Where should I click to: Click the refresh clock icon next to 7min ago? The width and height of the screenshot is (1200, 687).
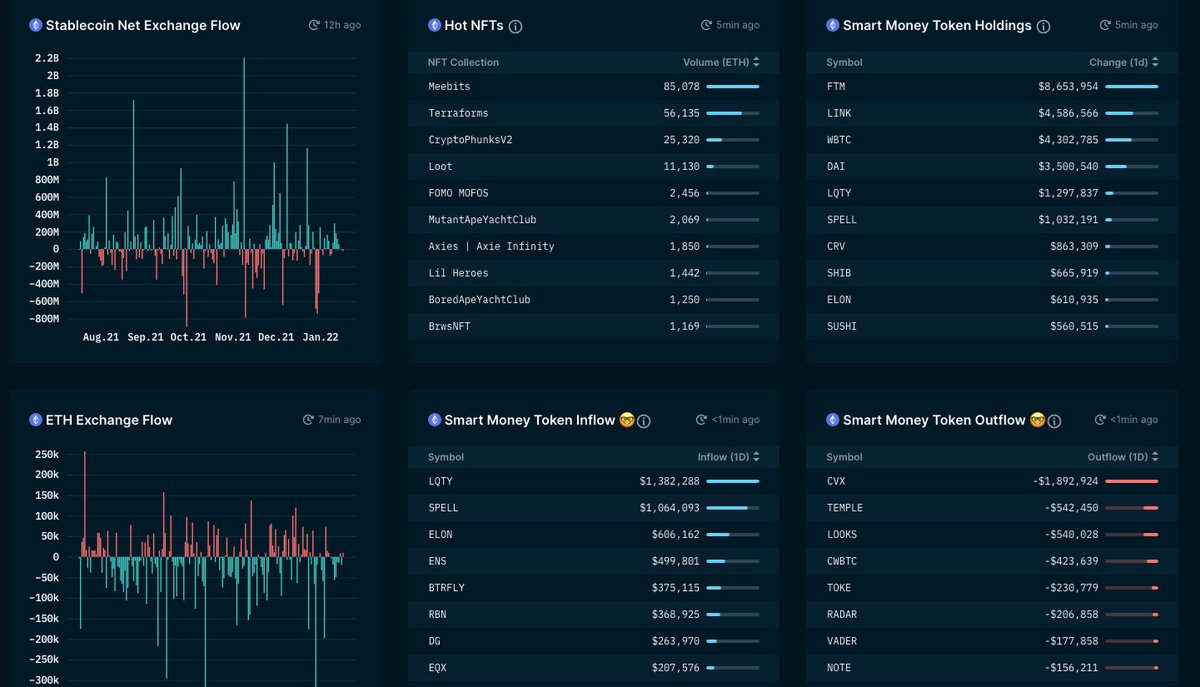308,420
